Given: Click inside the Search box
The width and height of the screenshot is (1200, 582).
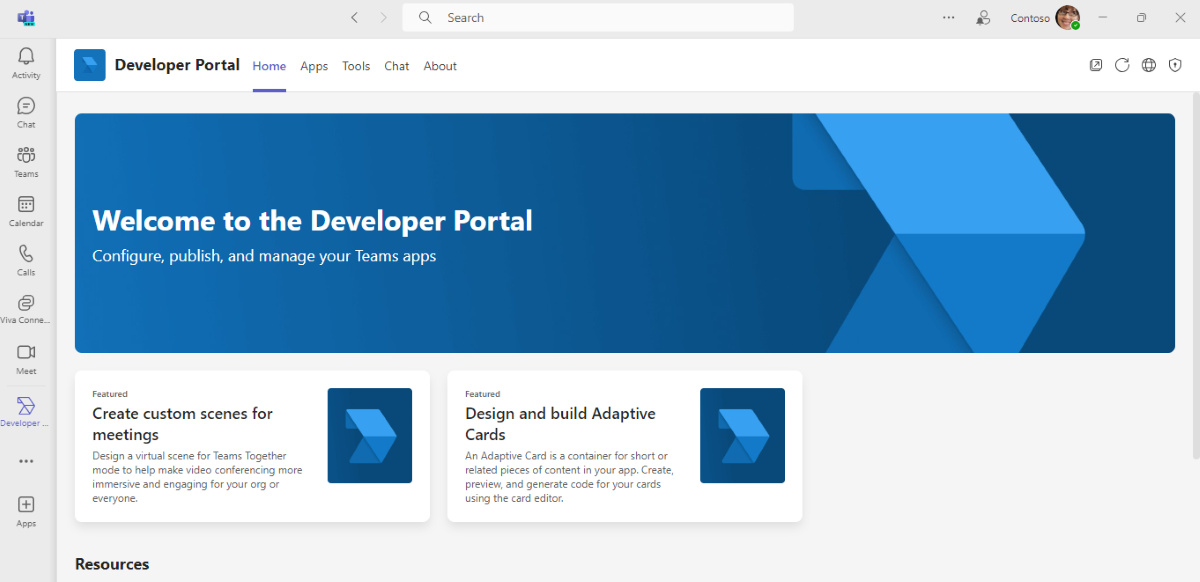Looking at the screenshot, I should pyautogui.click(x=598, y=17).
